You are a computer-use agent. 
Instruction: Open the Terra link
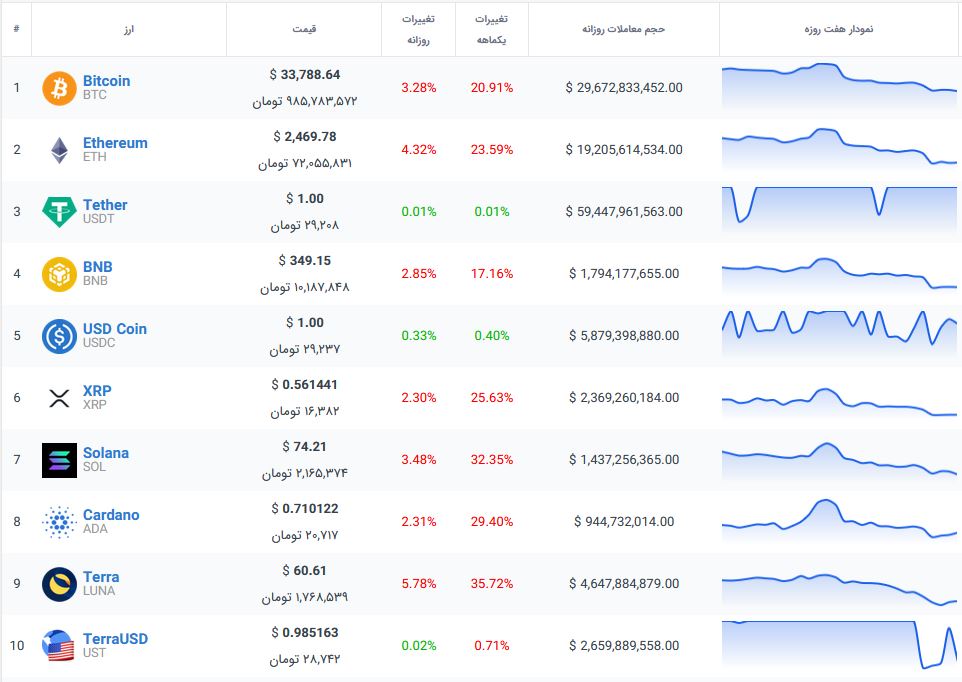click(101, 577)
